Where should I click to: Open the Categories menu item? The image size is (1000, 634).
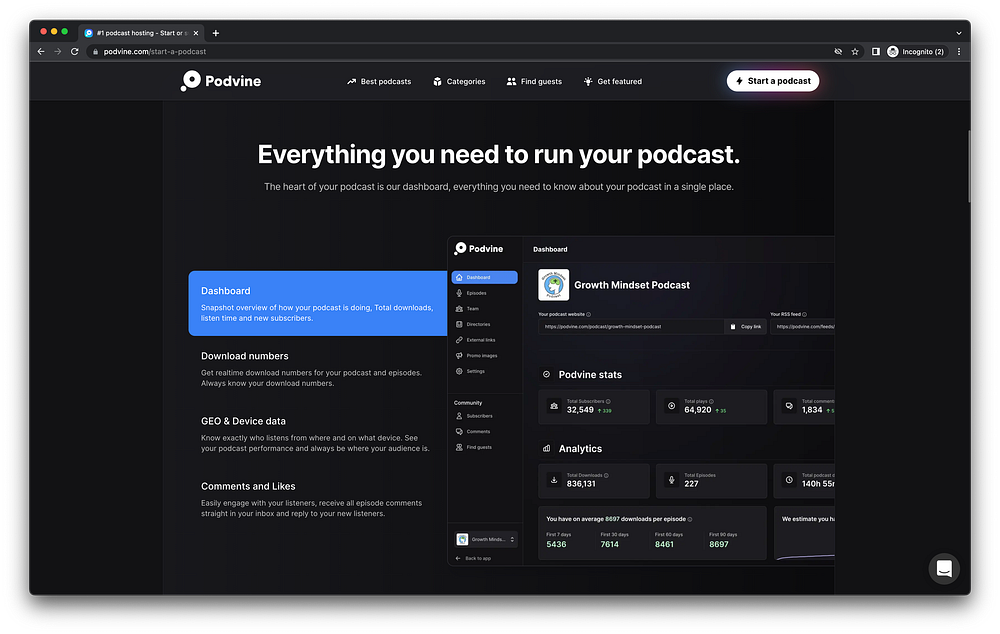point(459,82)
